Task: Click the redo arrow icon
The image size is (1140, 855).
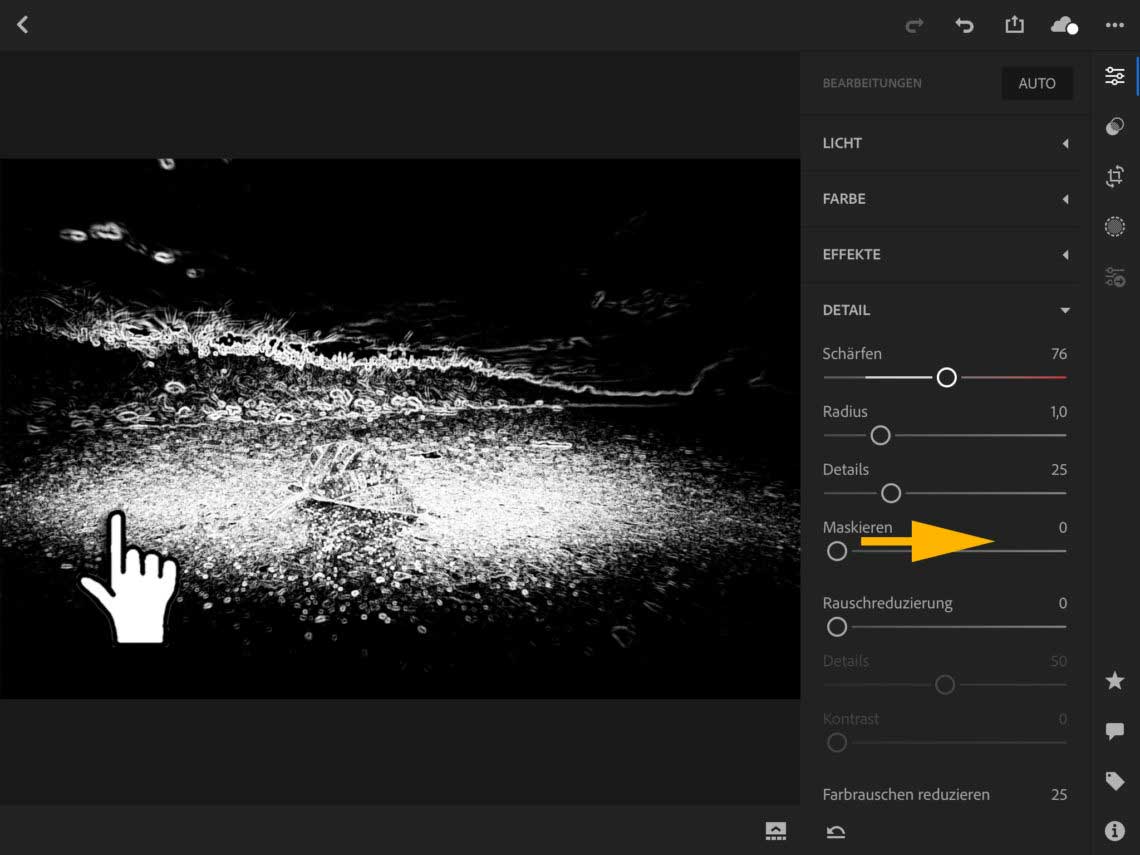Action: [x=914, y=26]
